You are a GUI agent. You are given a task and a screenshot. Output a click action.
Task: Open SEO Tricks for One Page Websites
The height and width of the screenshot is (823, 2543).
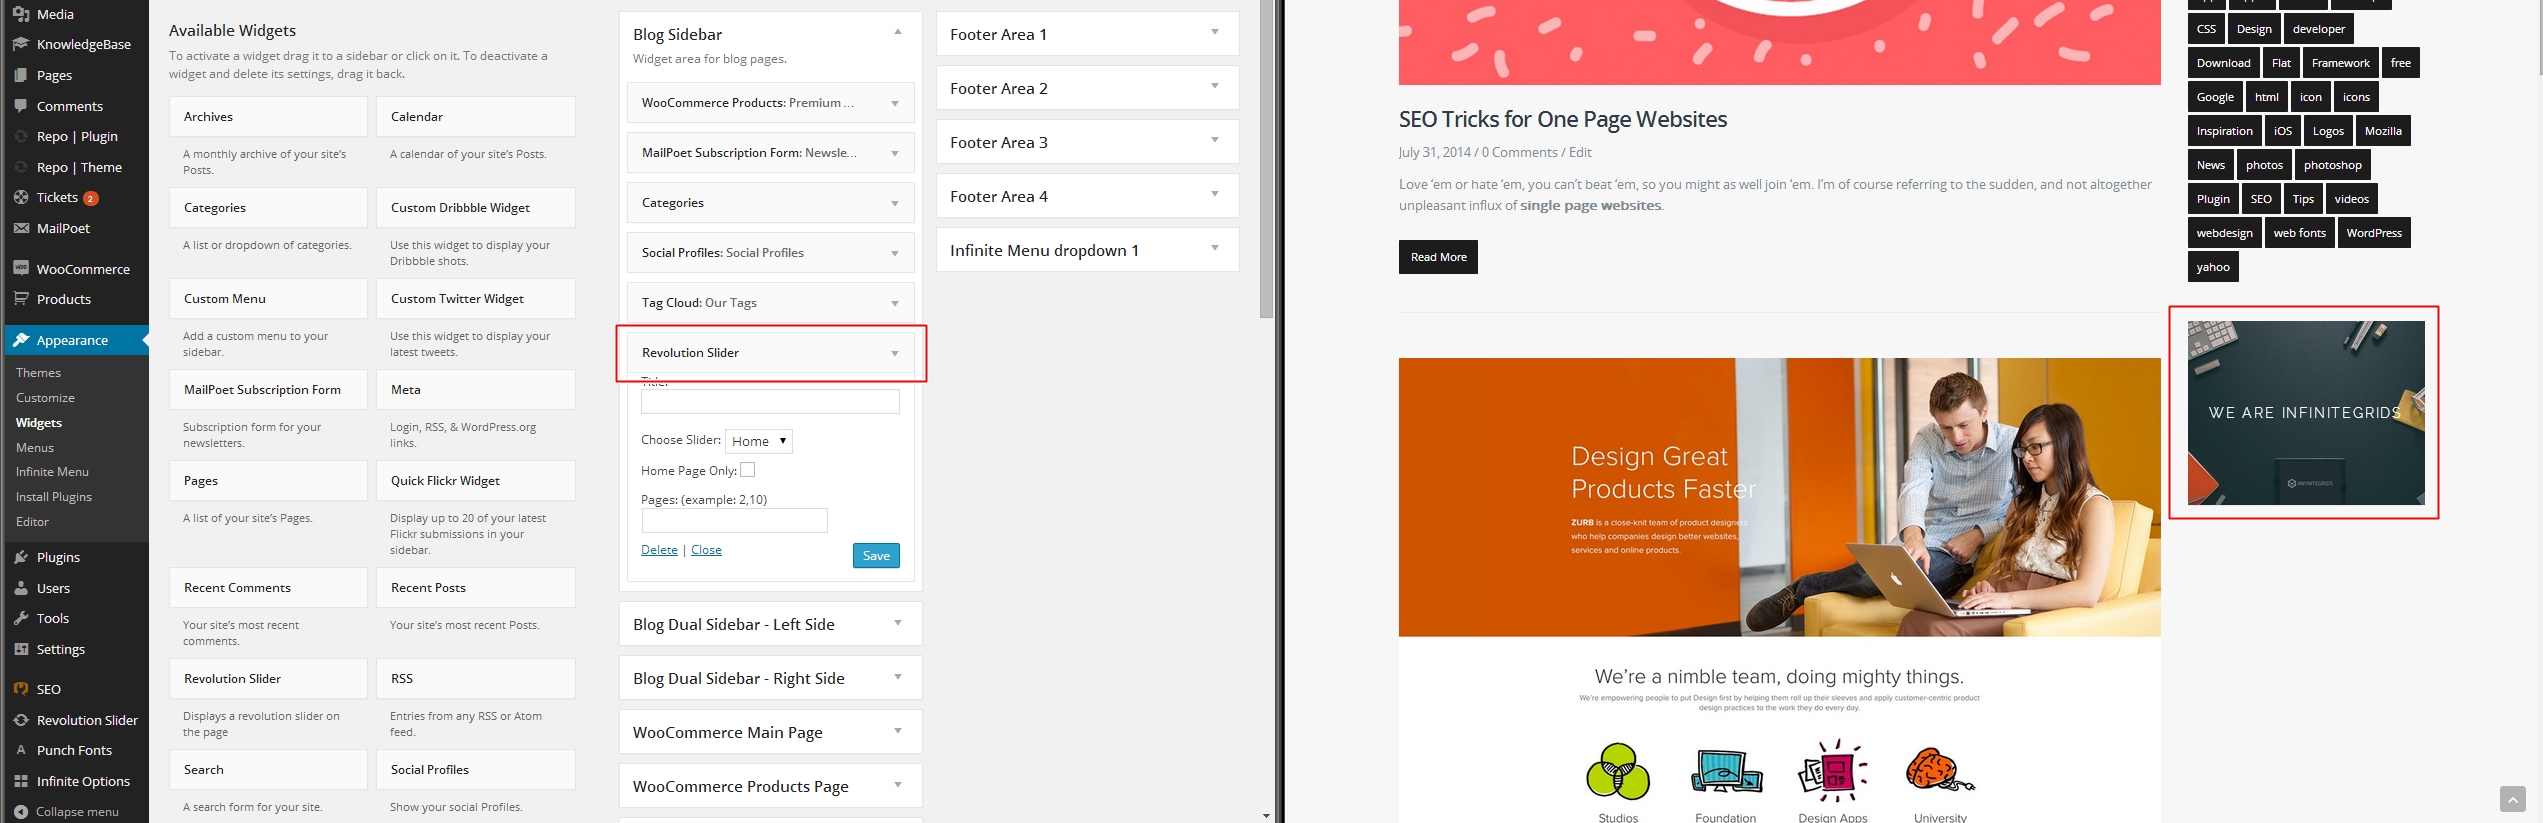(x=1562, y=119)
